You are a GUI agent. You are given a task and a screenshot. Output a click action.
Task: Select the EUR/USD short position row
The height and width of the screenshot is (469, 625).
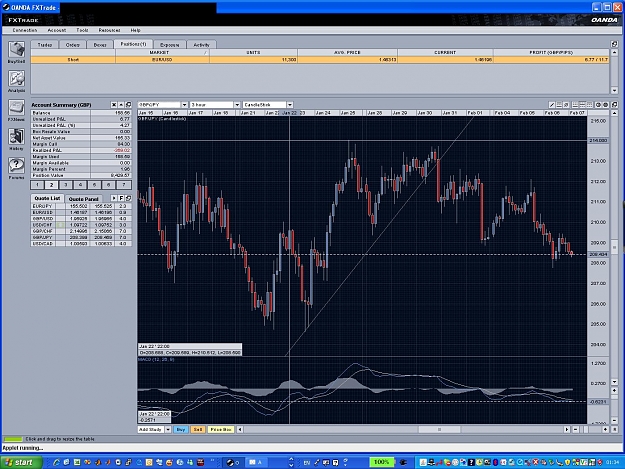[320, 60]
